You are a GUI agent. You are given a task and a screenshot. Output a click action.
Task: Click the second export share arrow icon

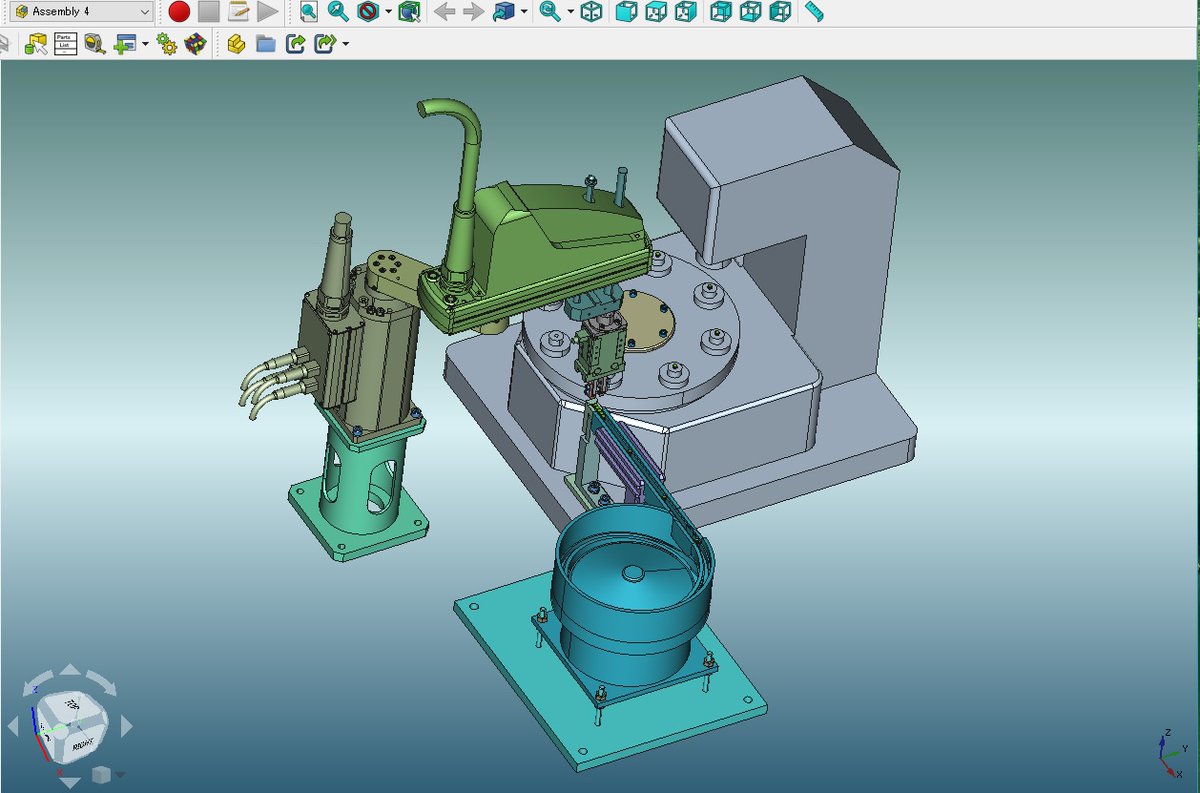coord(324,44)
